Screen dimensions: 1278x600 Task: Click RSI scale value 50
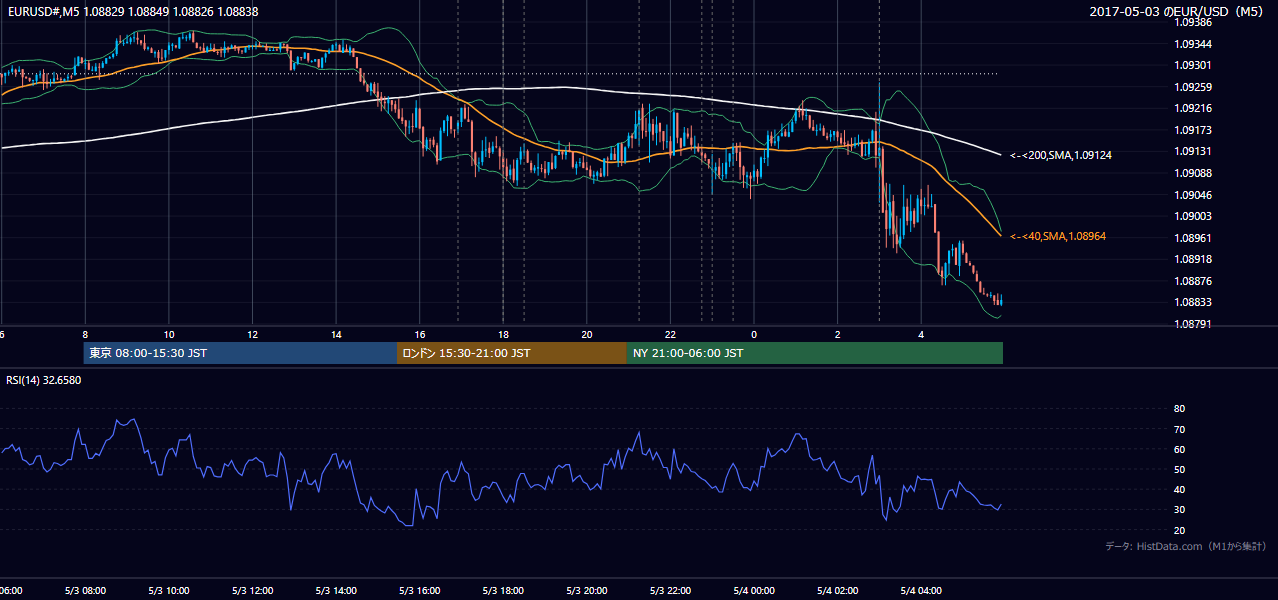(1179, 469)
